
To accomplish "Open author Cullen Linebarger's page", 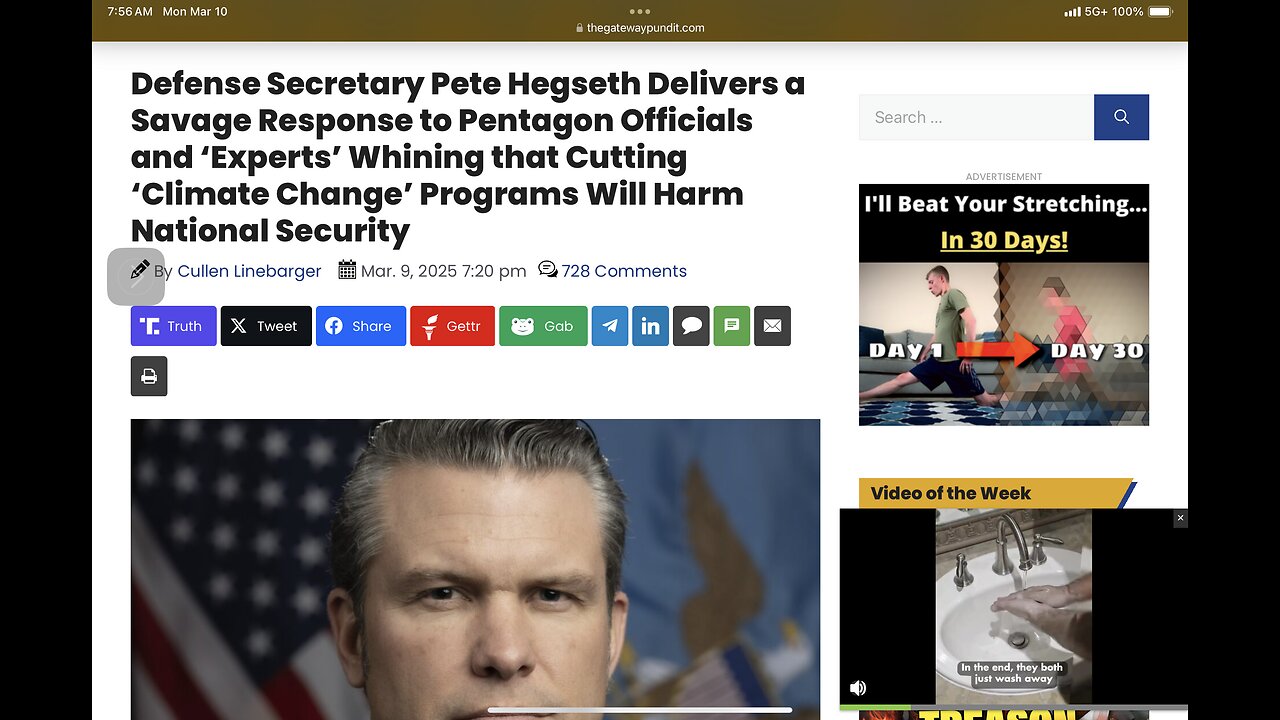I will [249, 271].
